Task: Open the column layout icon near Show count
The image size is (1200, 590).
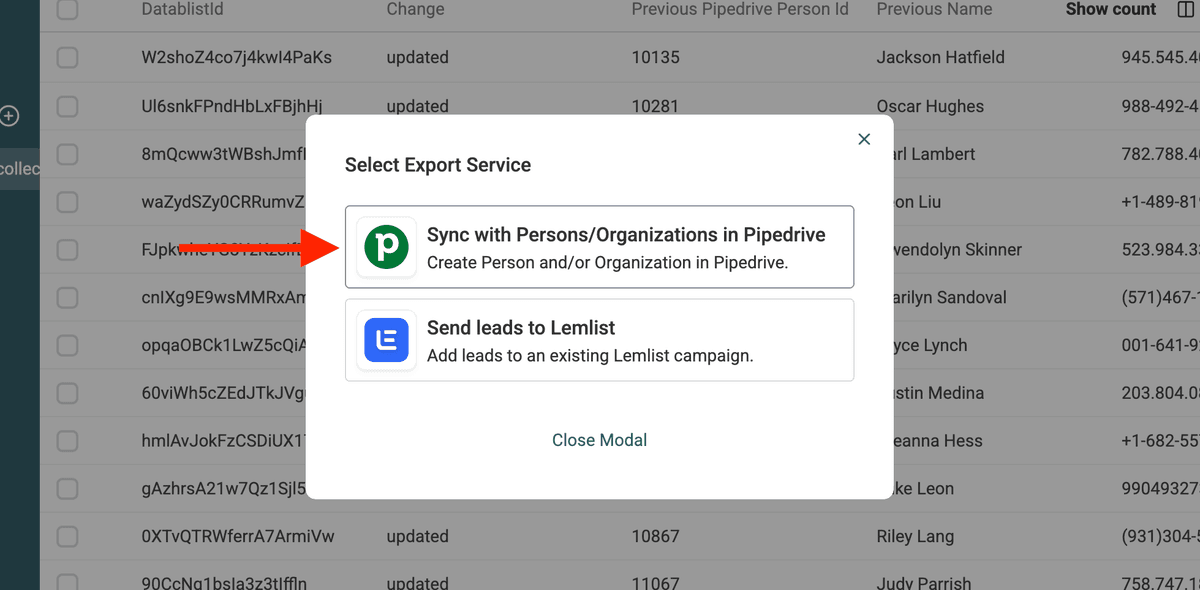Action: coord(1186,9)
